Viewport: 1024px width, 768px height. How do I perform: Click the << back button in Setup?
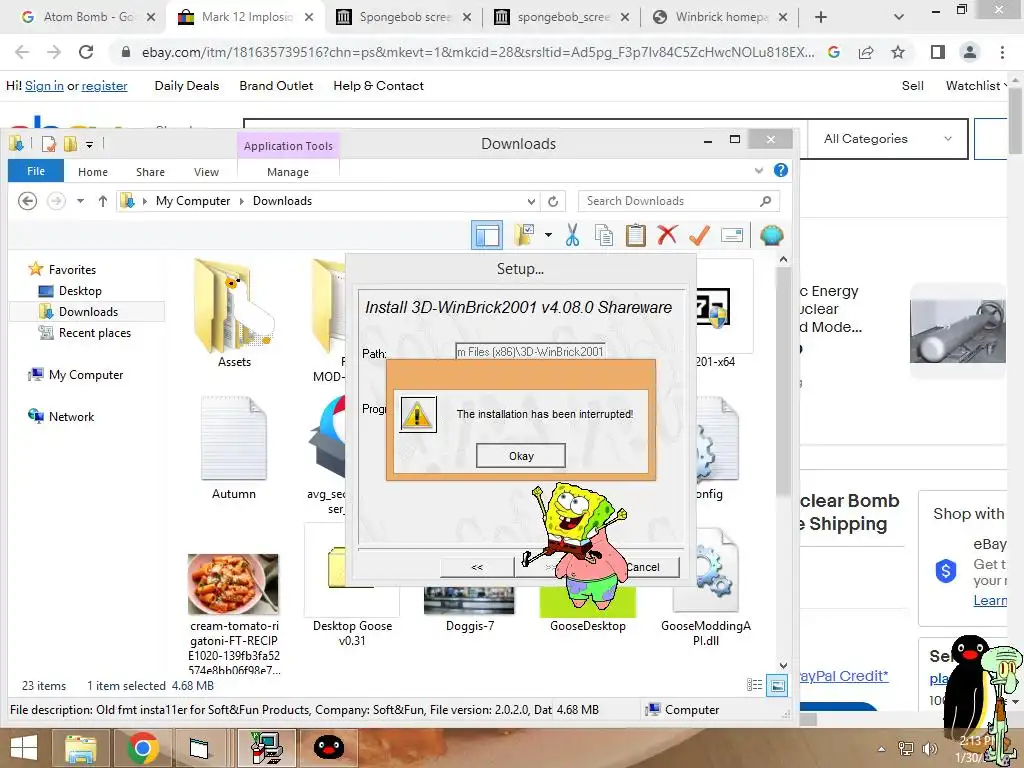click(477, 567)
